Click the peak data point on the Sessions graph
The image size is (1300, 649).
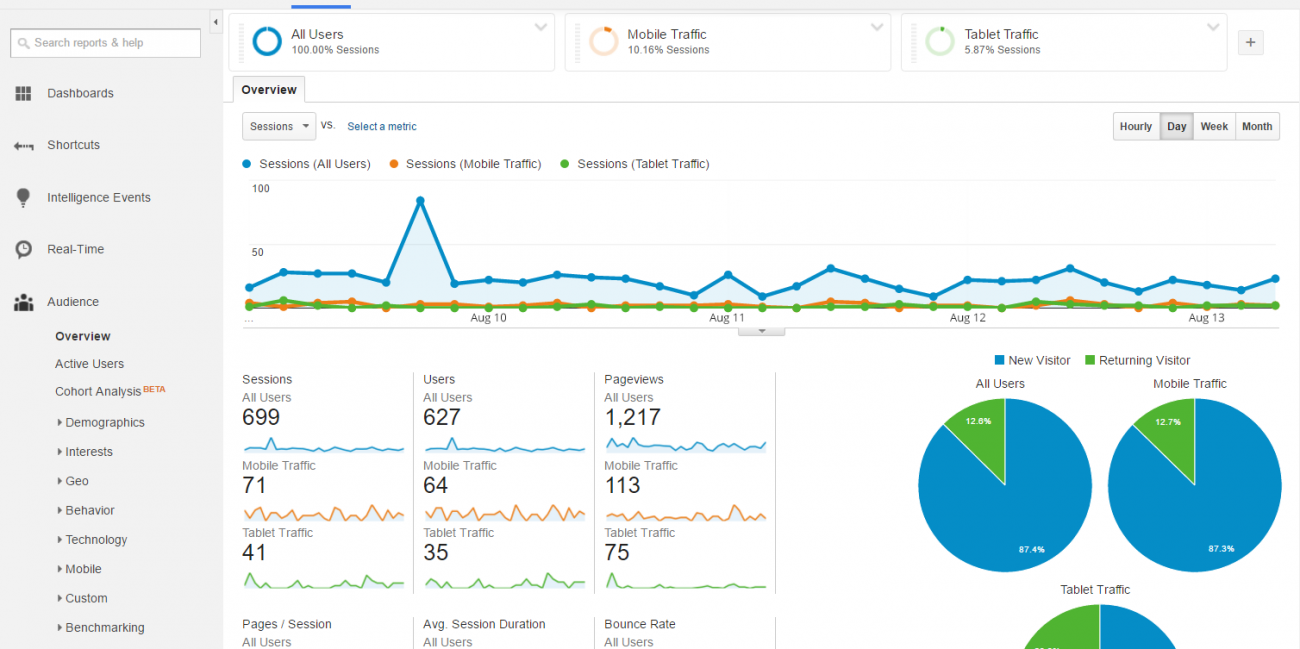coord(420,201)
